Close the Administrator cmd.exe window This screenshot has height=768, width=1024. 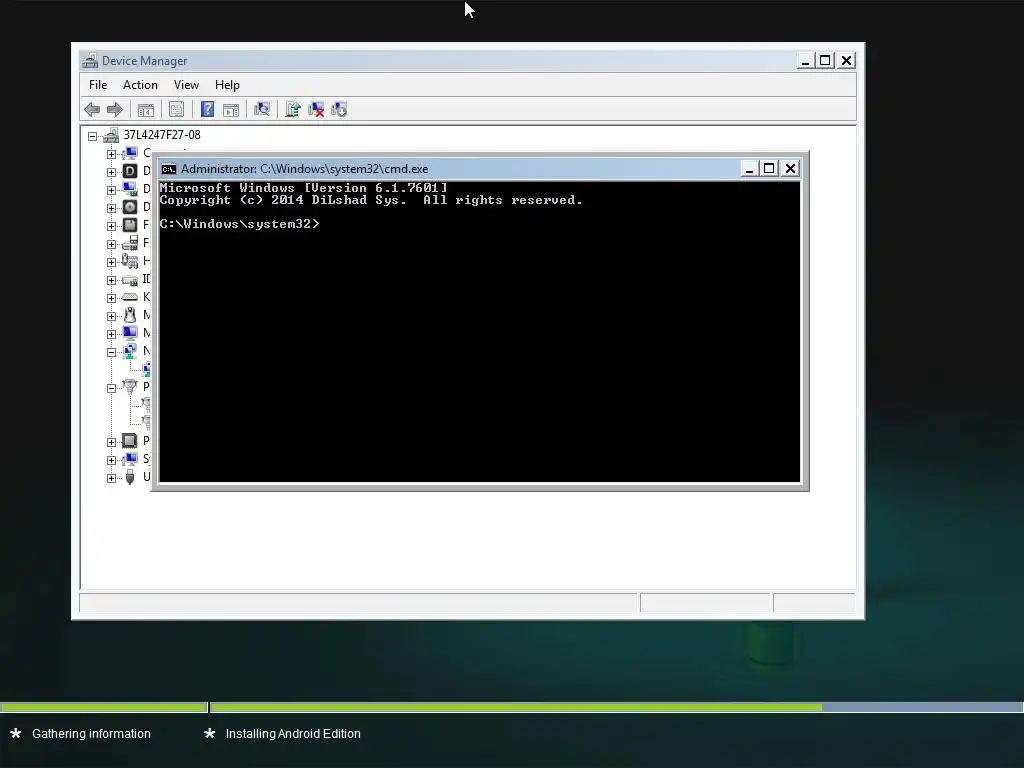tap(790, 169)
